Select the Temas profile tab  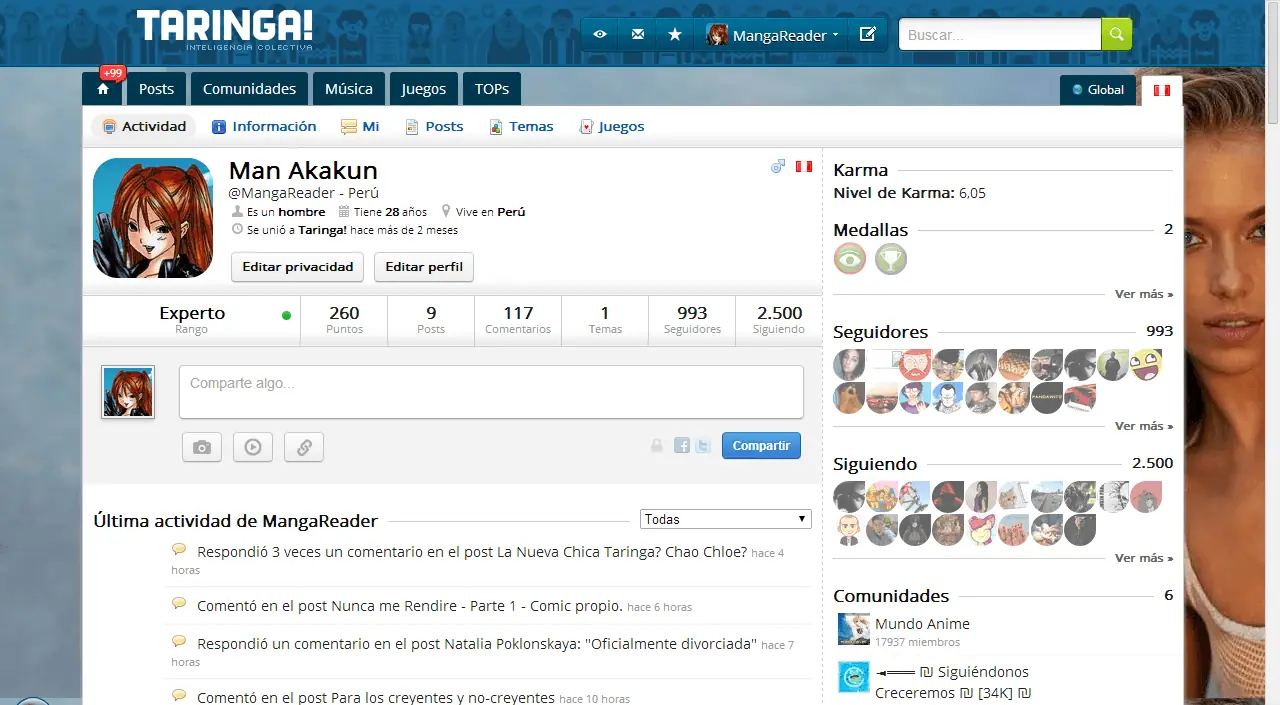521,126
